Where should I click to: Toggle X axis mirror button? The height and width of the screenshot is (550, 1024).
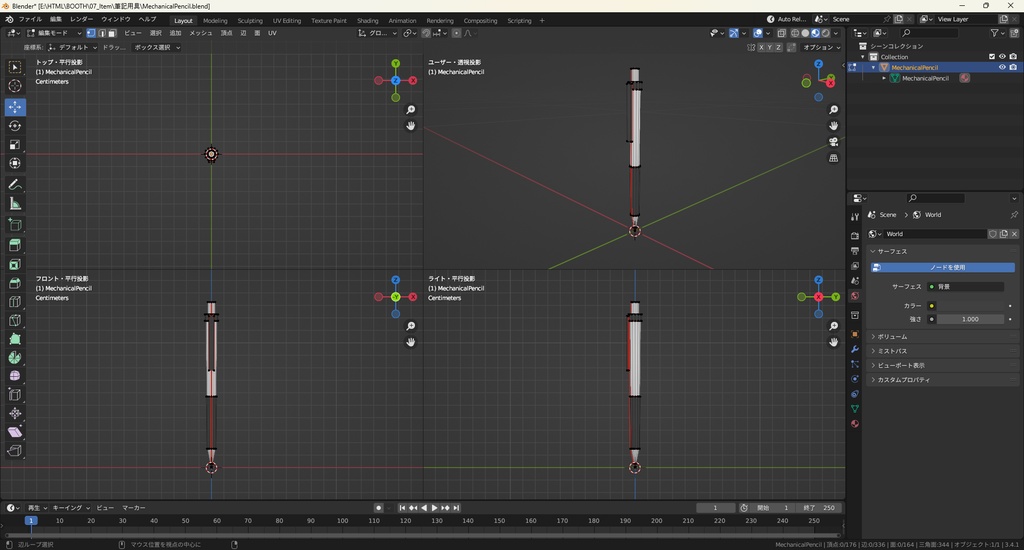[x=761, y=47]
